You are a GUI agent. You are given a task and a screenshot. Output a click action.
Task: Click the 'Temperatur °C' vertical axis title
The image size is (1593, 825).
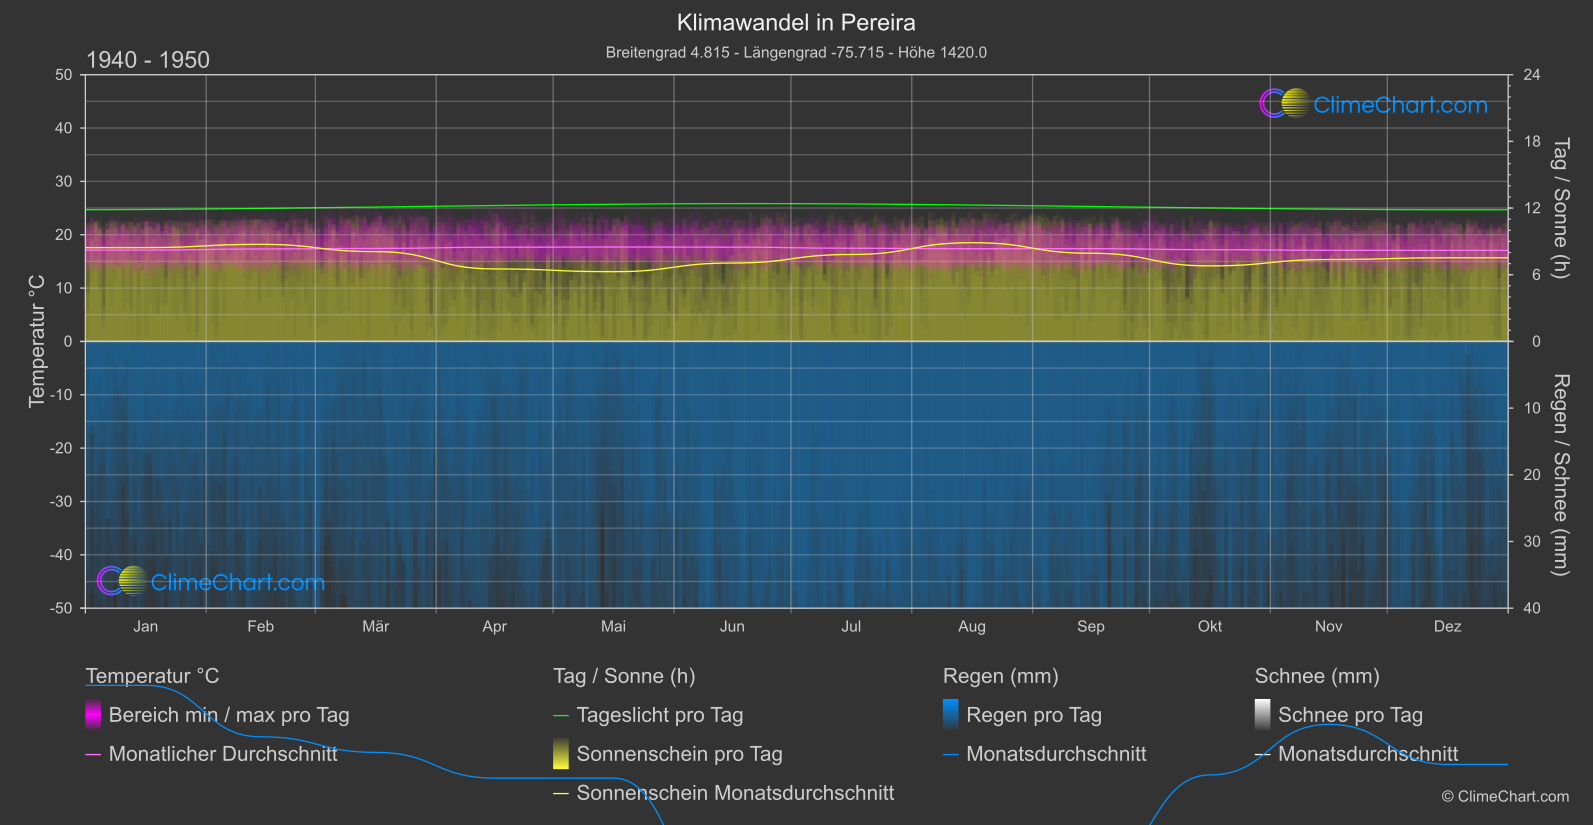point(37,341)
